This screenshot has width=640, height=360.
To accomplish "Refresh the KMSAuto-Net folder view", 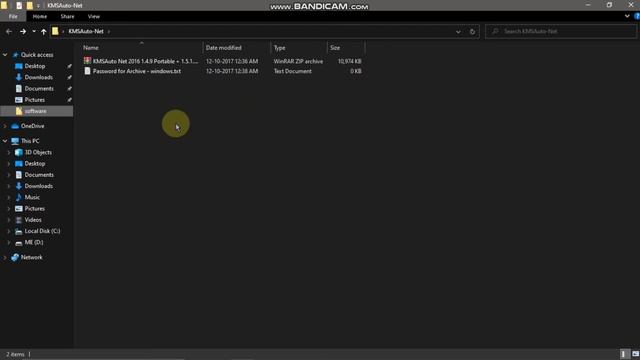I will [472, 31].
